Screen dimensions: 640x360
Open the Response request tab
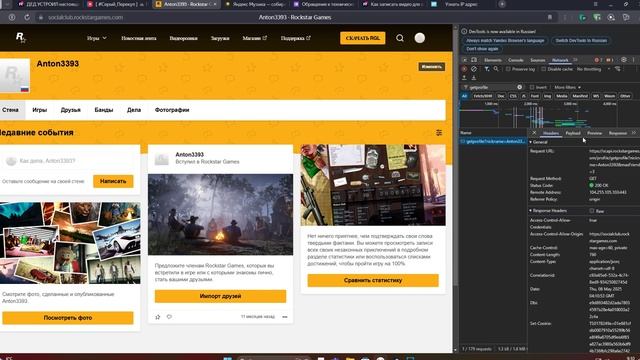coord(618,133)
